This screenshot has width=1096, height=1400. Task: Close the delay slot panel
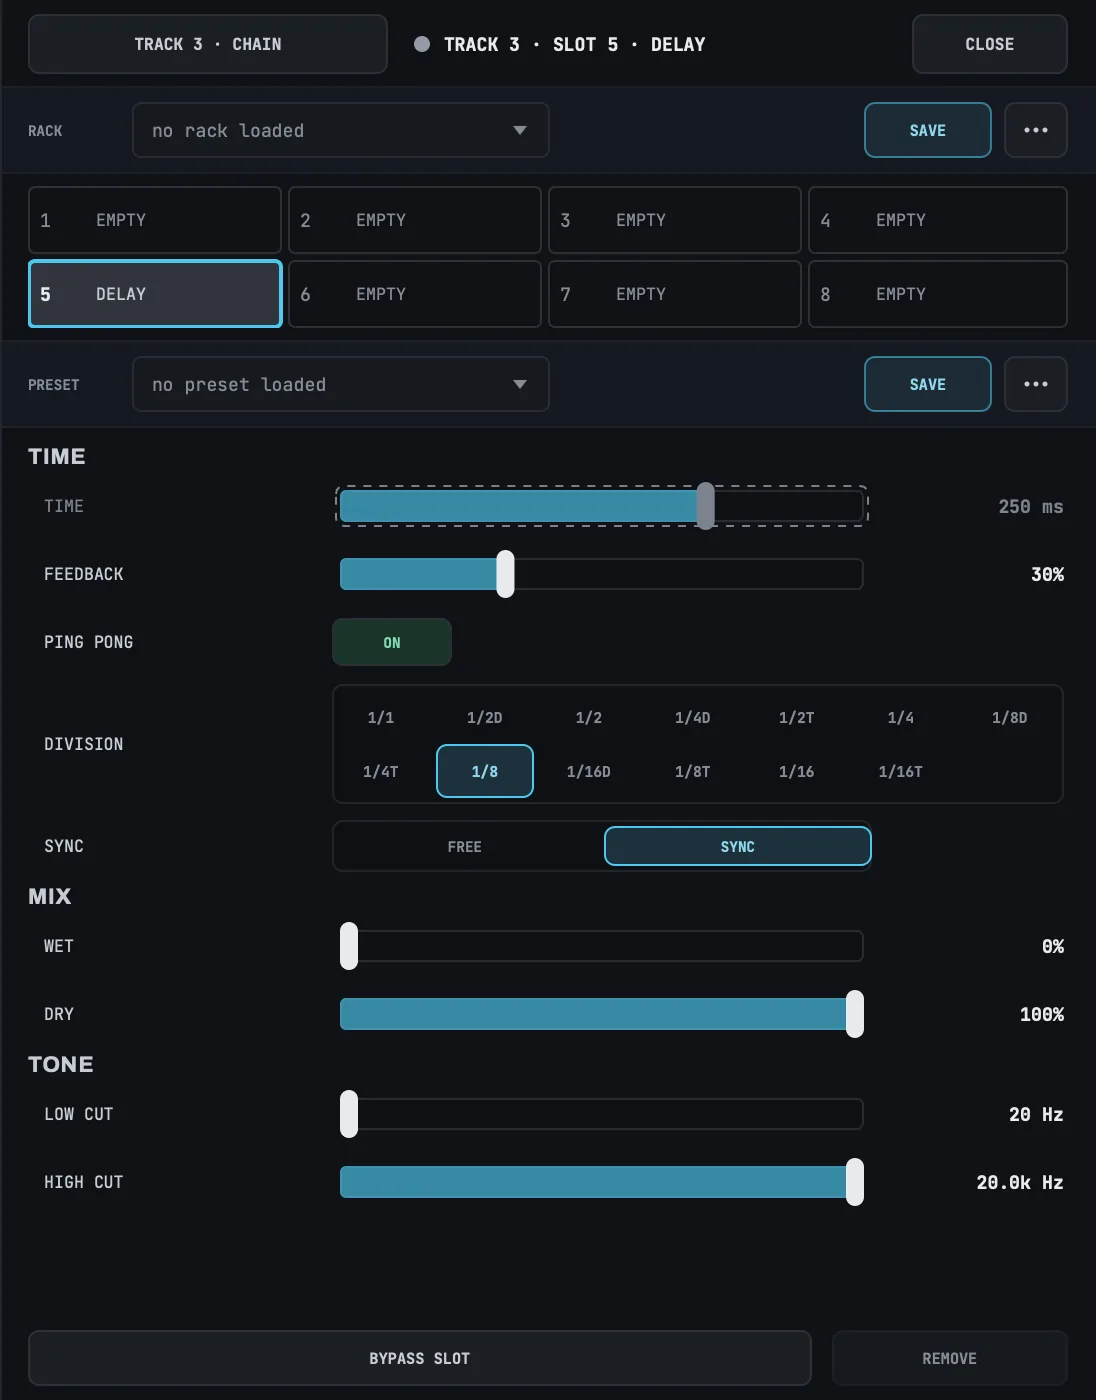(x=990, y=44)
